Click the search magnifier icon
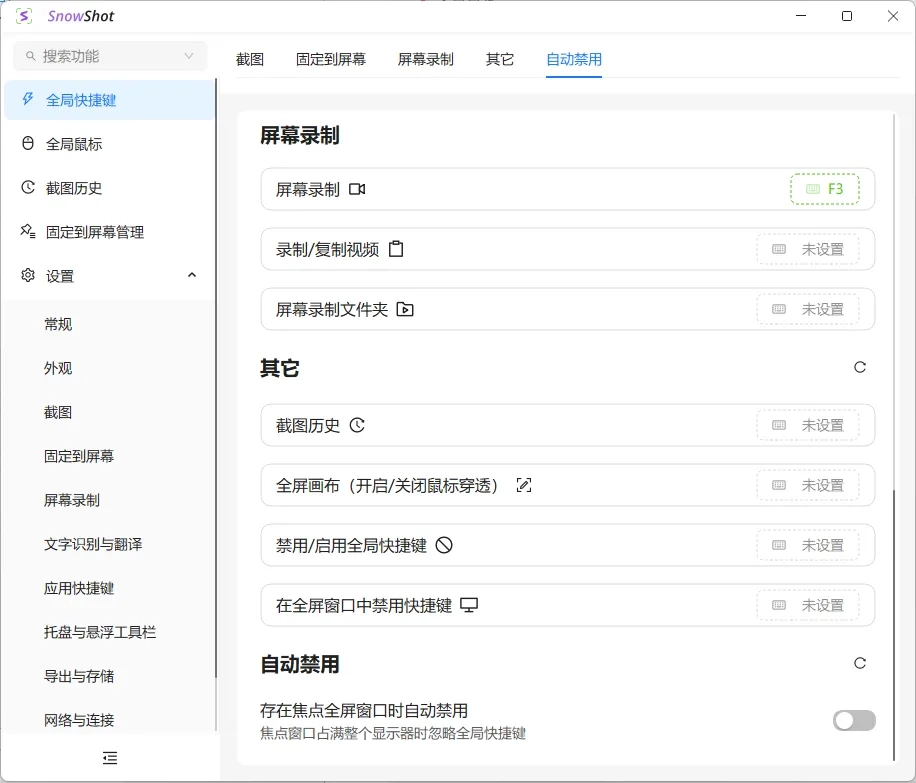 pyautogui.click(x=30, y=56)
